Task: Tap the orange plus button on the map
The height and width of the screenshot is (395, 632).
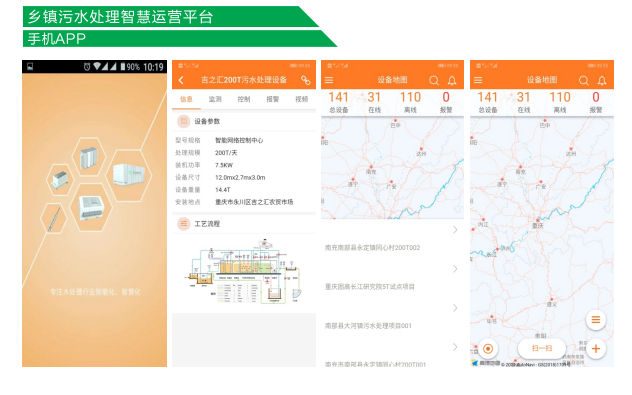Action: point(596,349)
